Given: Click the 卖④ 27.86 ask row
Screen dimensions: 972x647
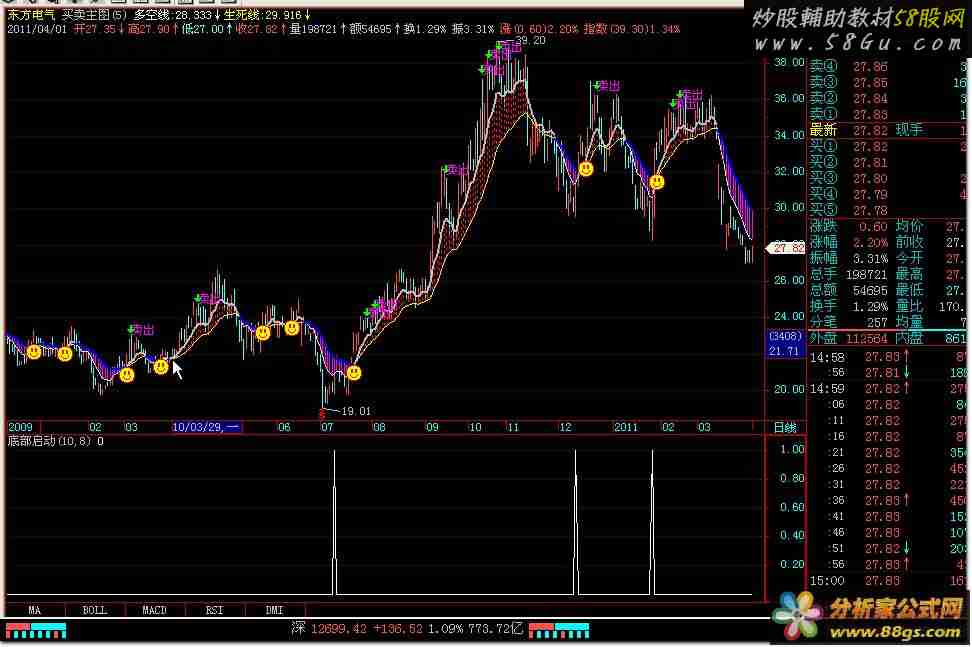Looking at the screenshot, I should click(888, 66).
